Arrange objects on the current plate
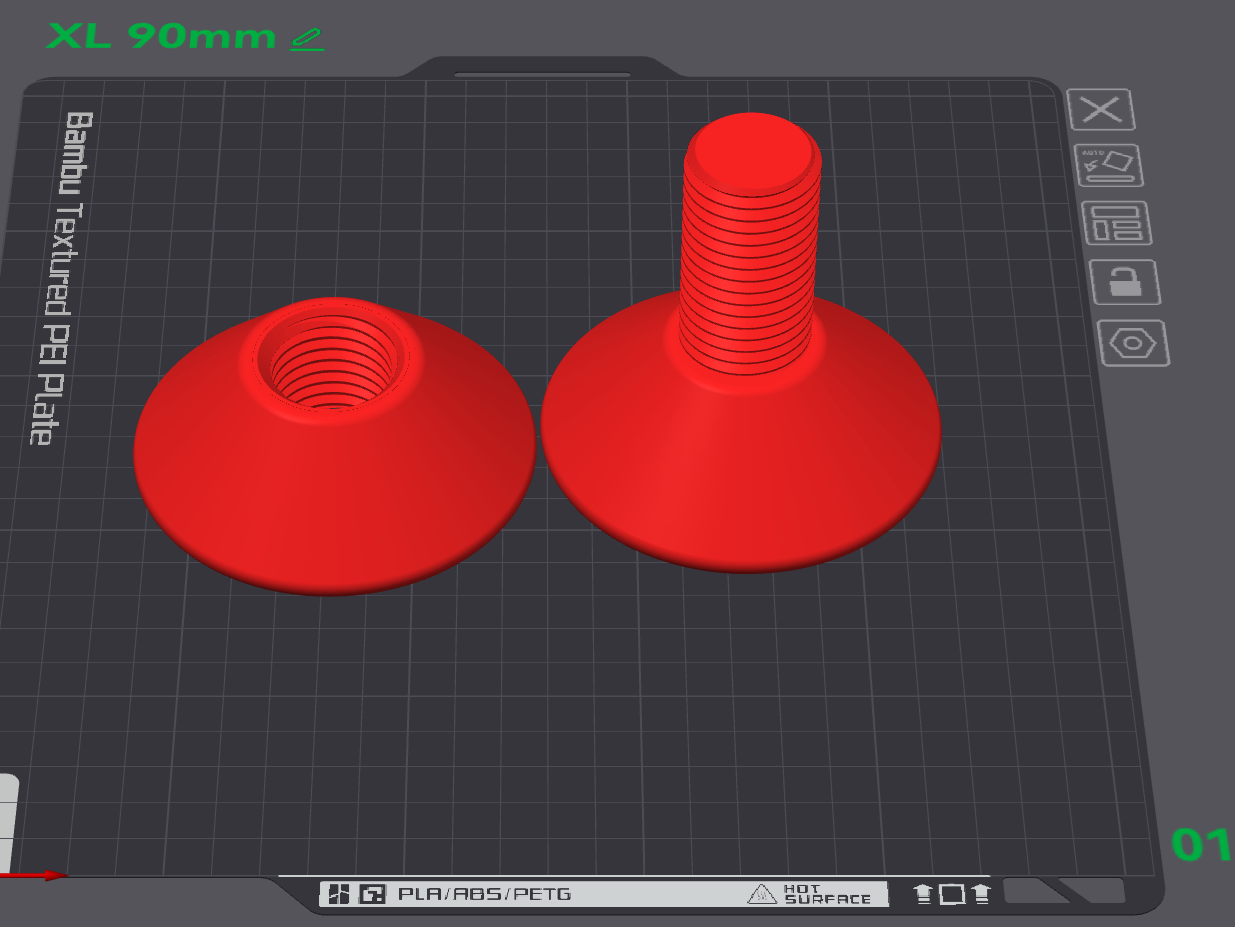Viewport: 1235px width, 927px height. (1117, 223)
